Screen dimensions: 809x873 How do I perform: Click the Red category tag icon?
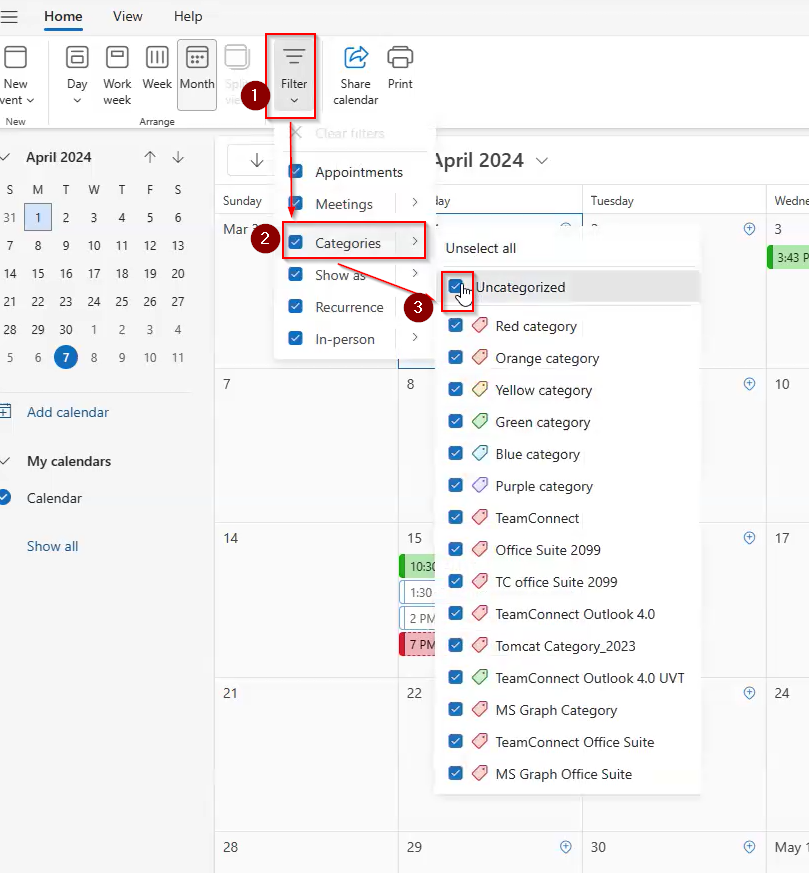click(x=480, y=325)
